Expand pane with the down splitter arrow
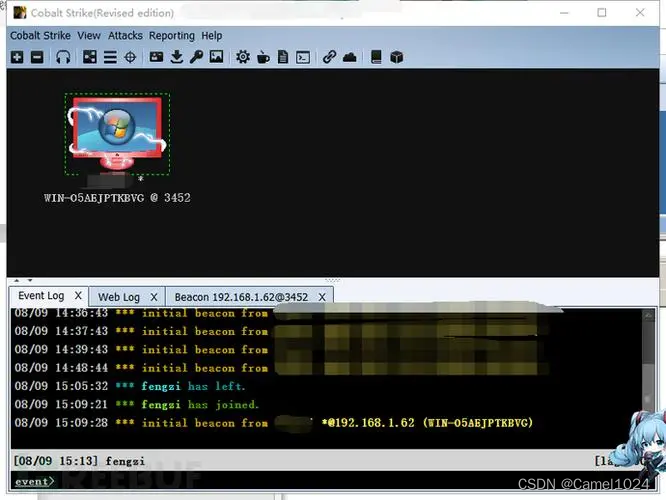 click(x=30, y=280)
